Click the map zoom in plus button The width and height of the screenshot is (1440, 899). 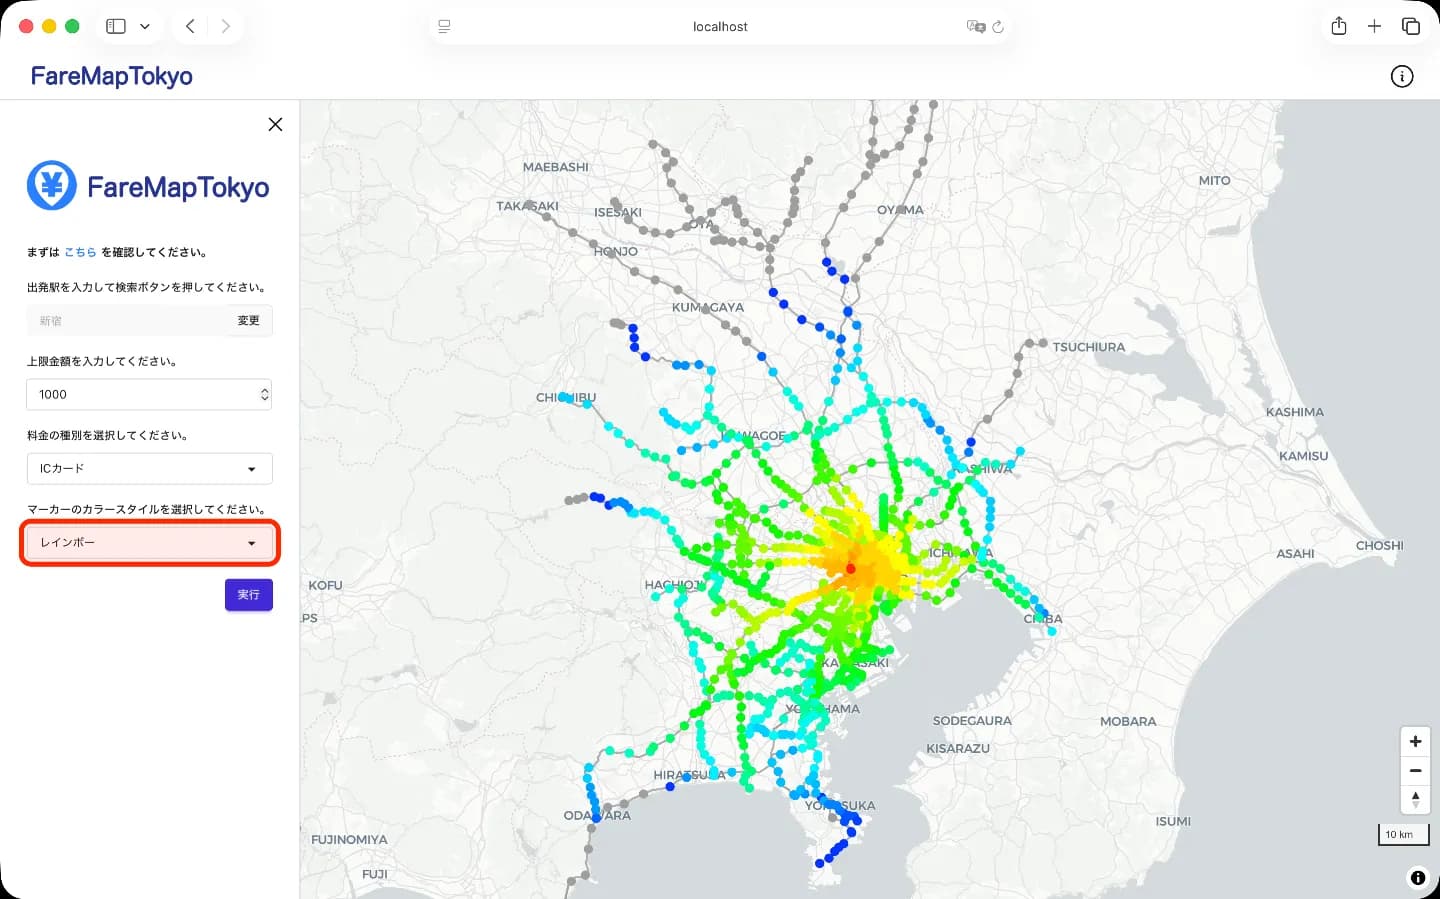tap(1415, 742)
